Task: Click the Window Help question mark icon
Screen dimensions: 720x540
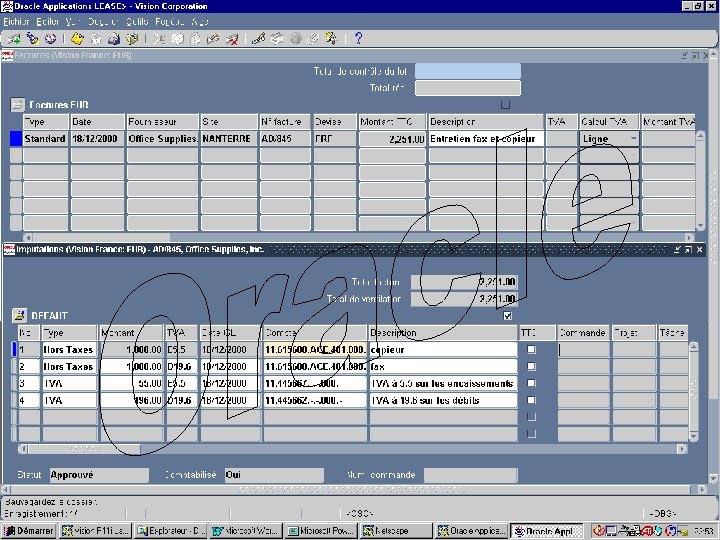Action: [x=359, y=39]
